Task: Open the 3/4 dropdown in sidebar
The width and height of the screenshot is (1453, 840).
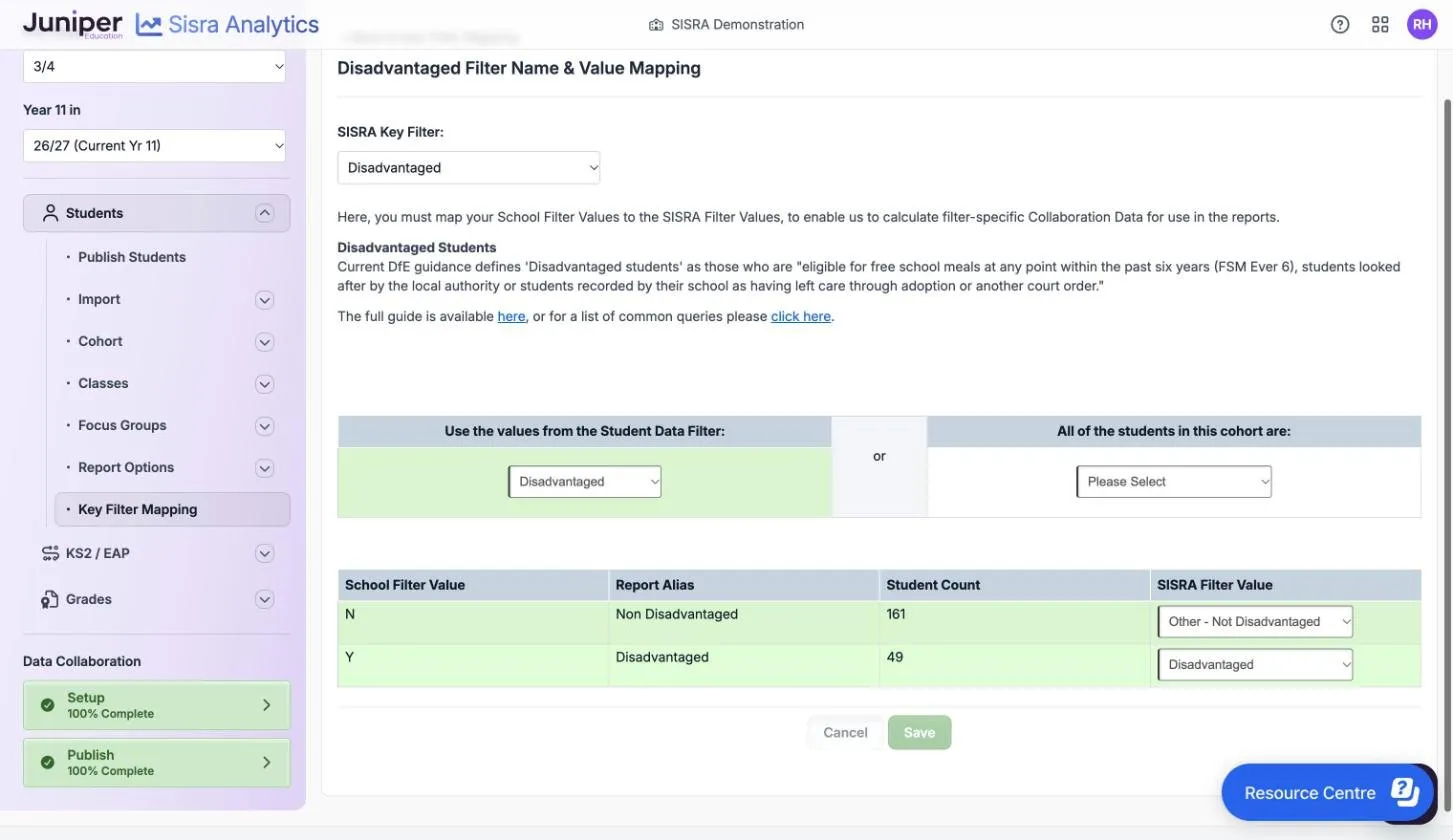Action: point(154,67)
